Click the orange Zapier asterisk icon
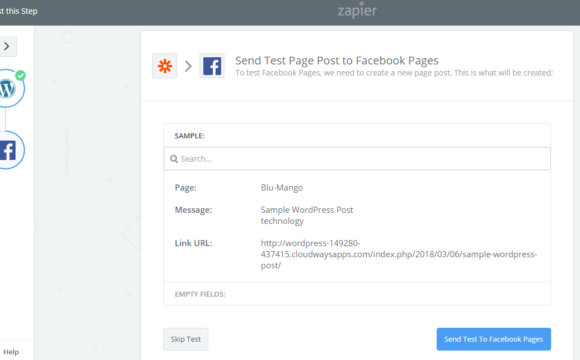This screenshot has height=360, width=580. (x=165, y=66)
